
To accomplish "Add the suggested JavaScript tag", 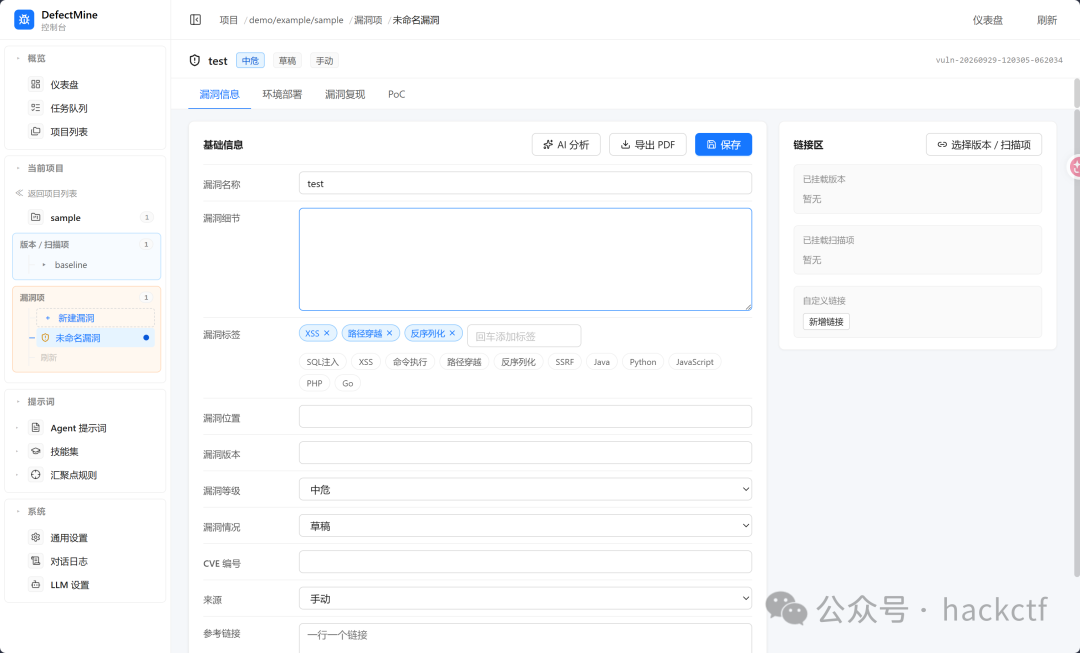I will [694, 362].
